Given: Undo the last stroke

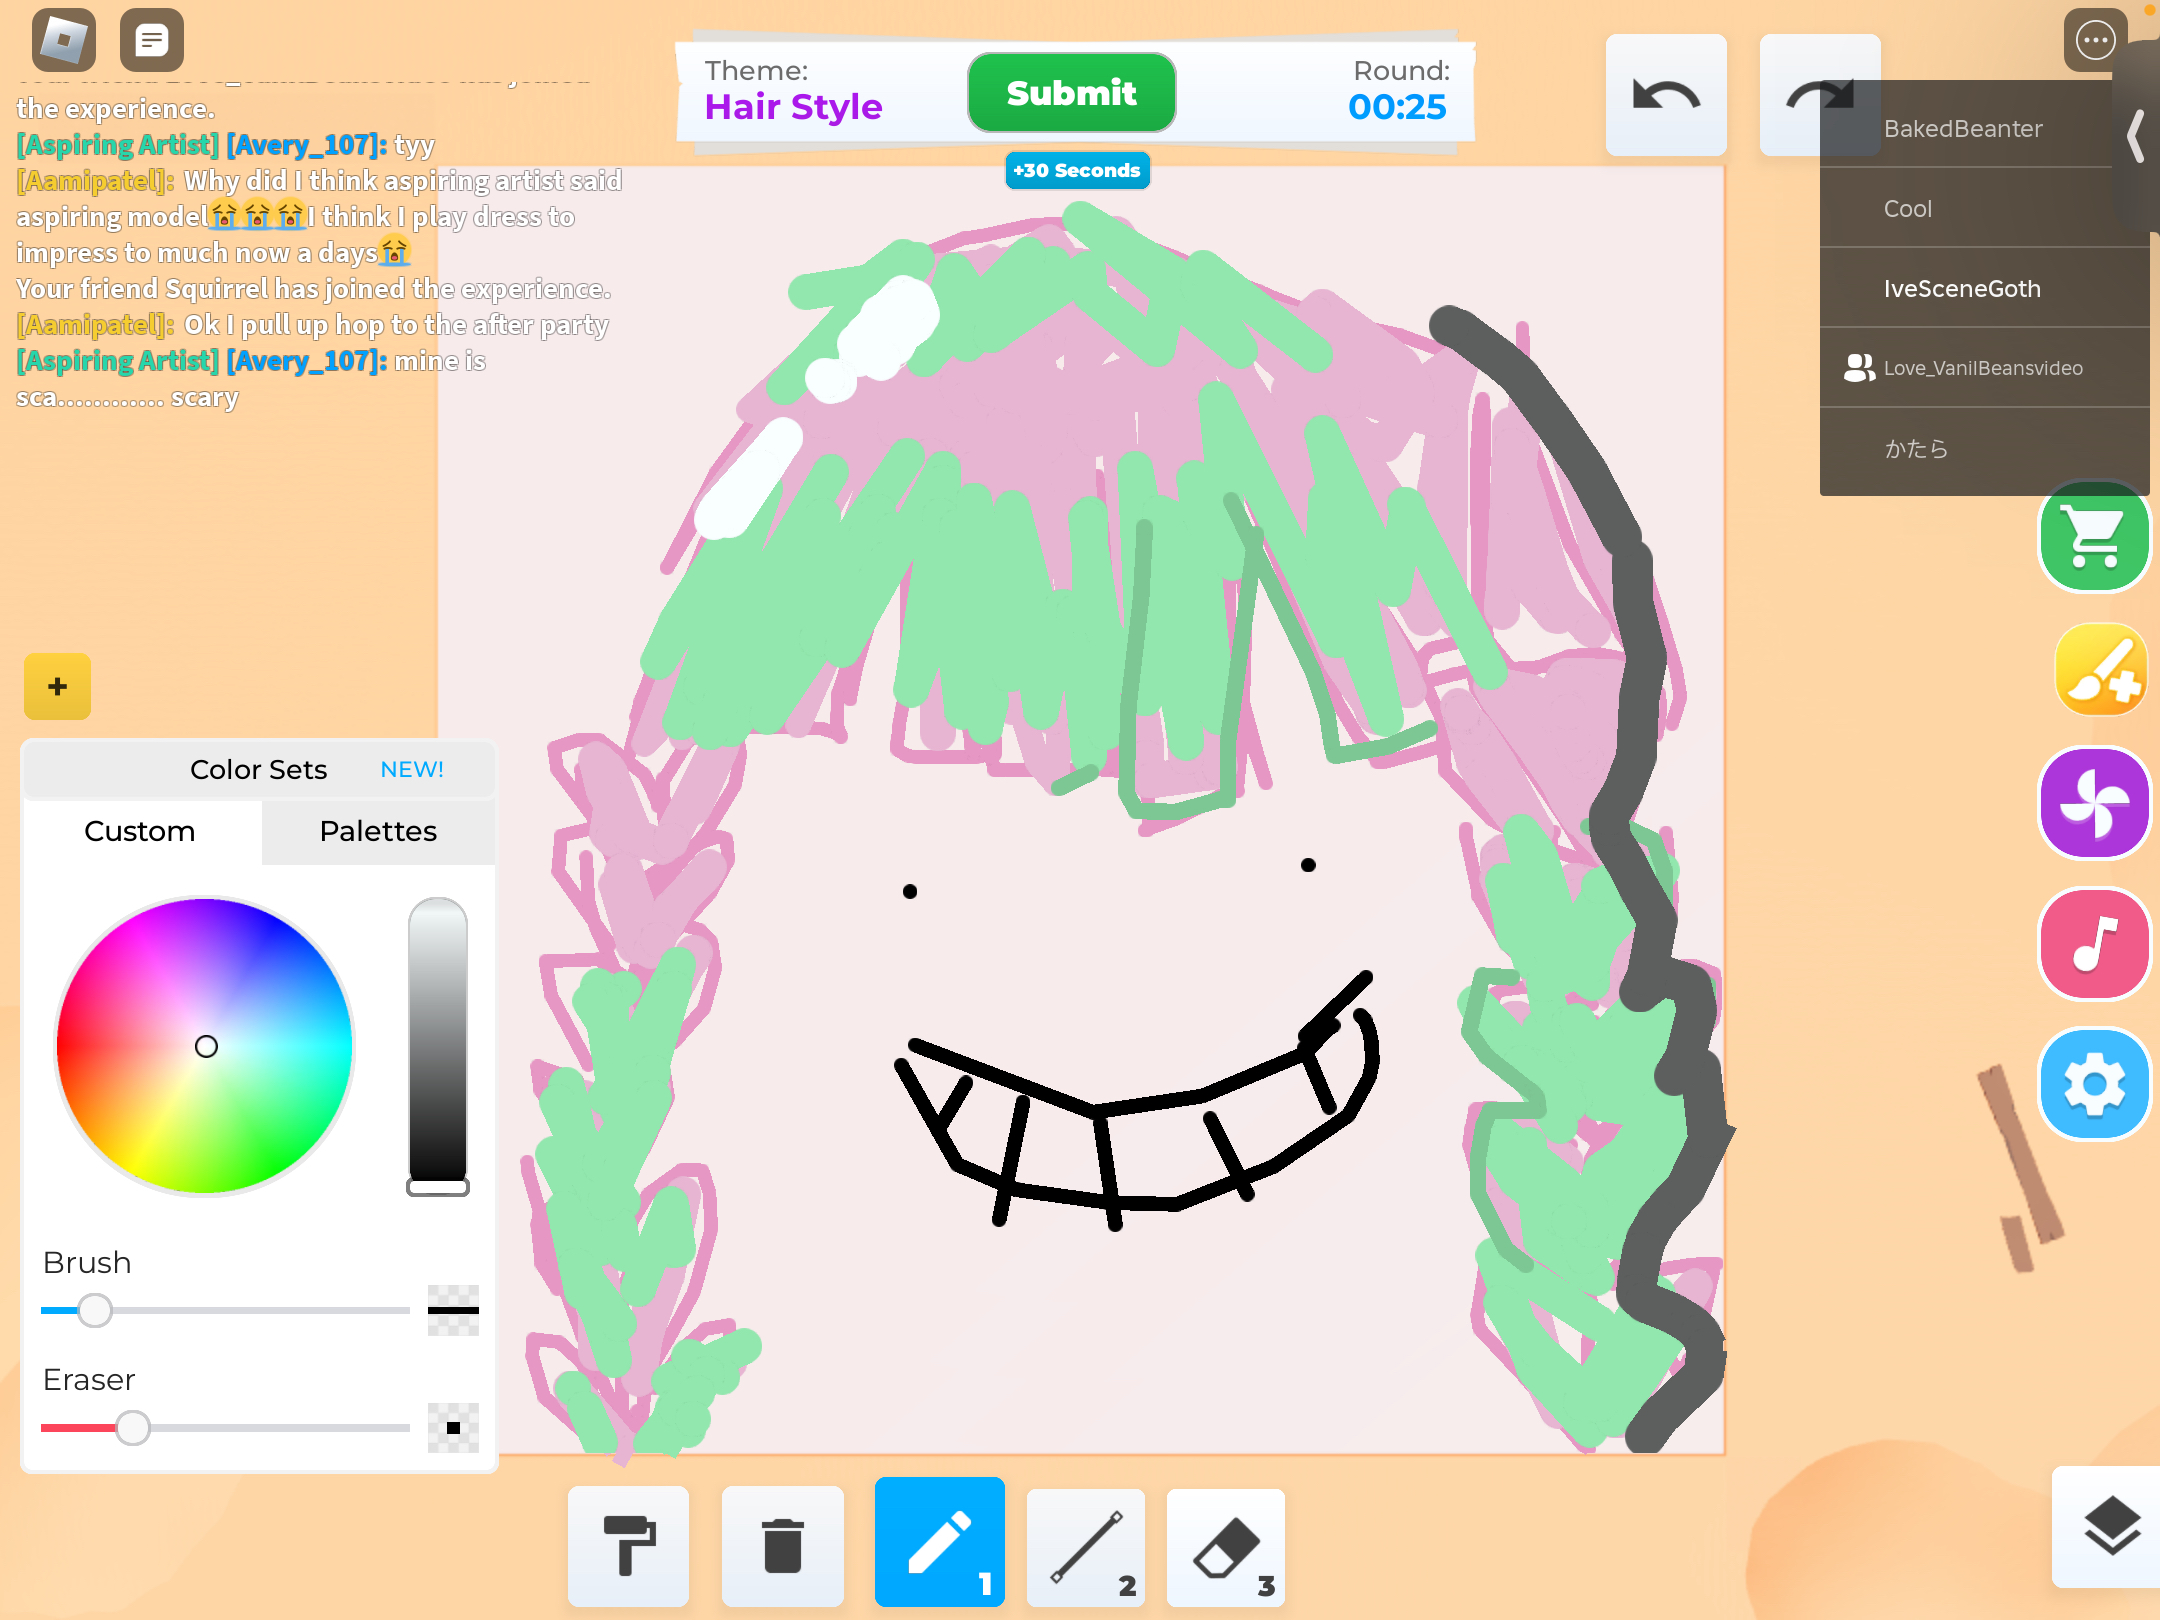Looking at the screenshot, I should point(1666,96).
